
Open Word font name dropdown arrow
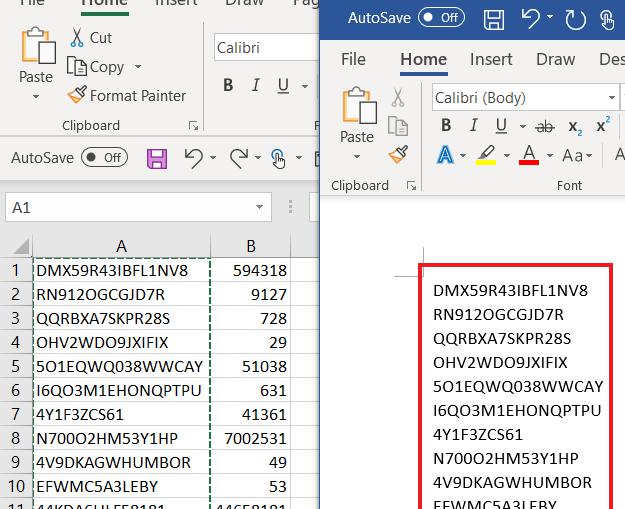pyautogui.click(x=612, y=98)
